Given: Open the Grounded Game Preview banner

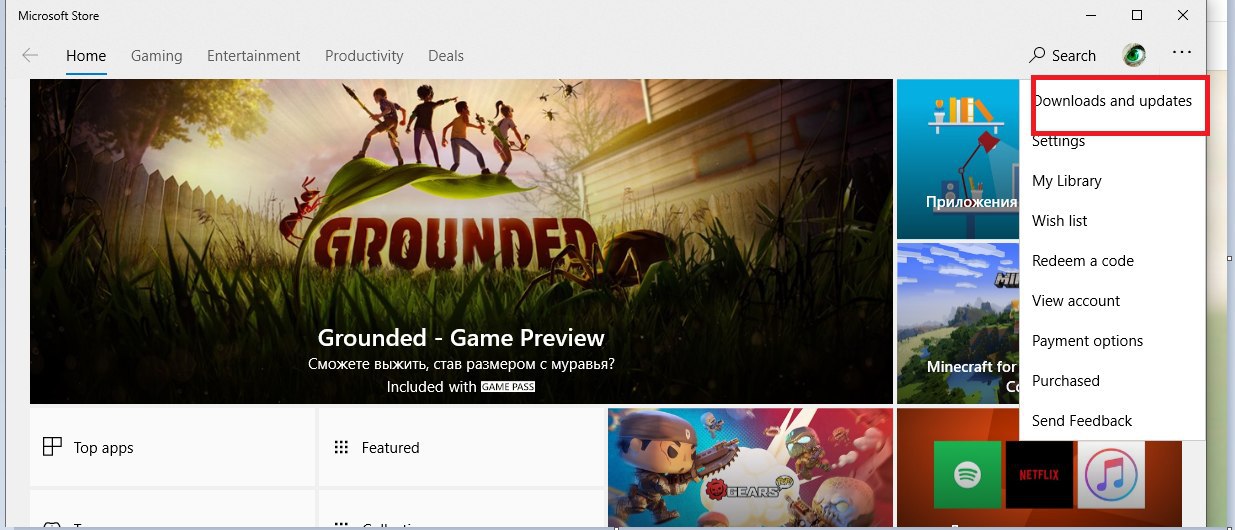Looking at the screenshot, I should point(461,241).
